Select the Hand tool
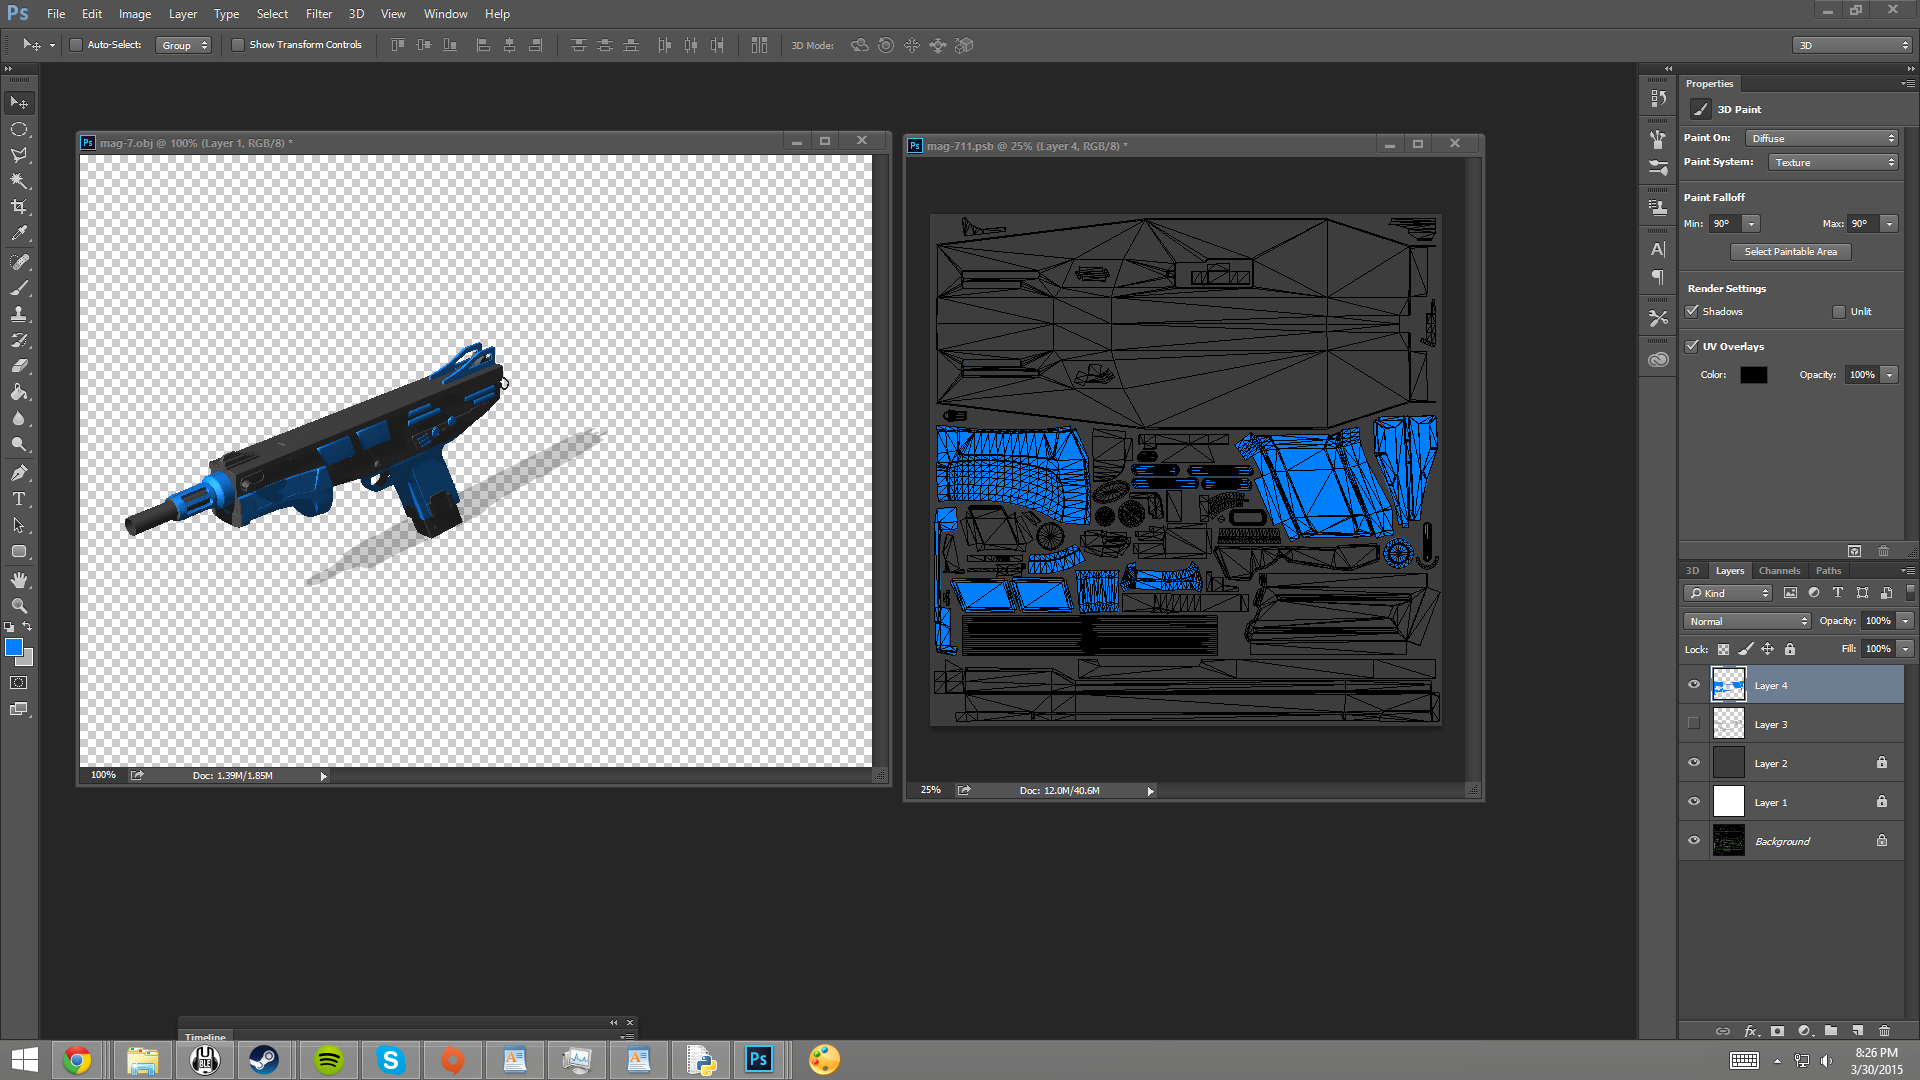The height and width of the screenshot is (1080, 1920). (19, 580)
